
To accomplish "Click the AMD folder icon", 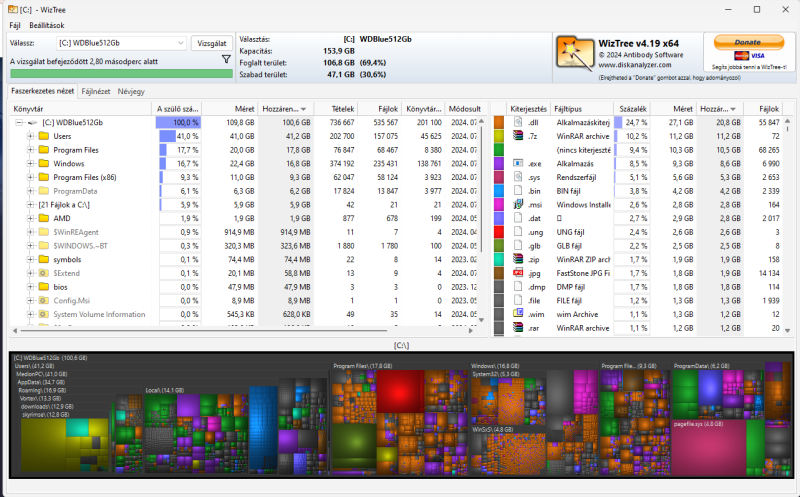I will pos(44,218).
